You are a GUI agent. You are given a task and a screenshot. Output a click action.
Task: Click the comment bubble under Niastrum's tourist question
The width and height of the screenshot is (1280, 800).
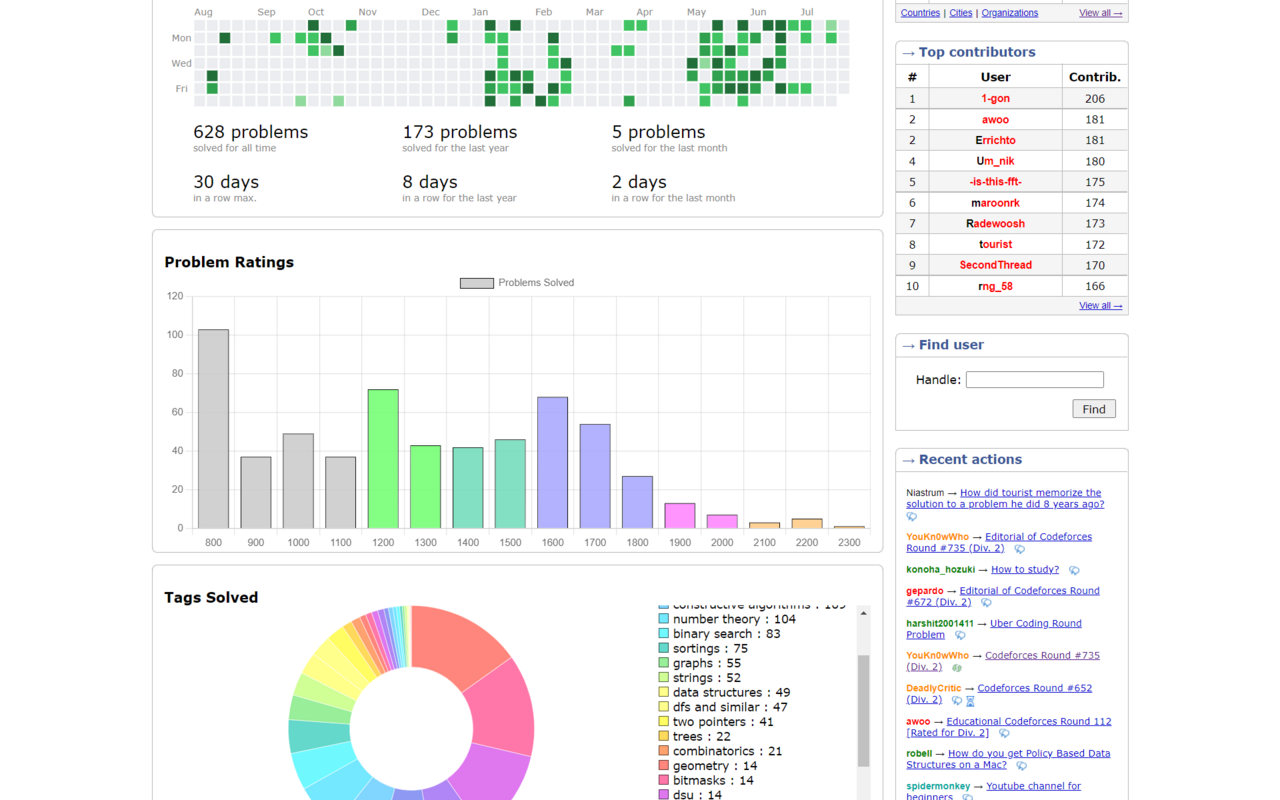(912, 518)
